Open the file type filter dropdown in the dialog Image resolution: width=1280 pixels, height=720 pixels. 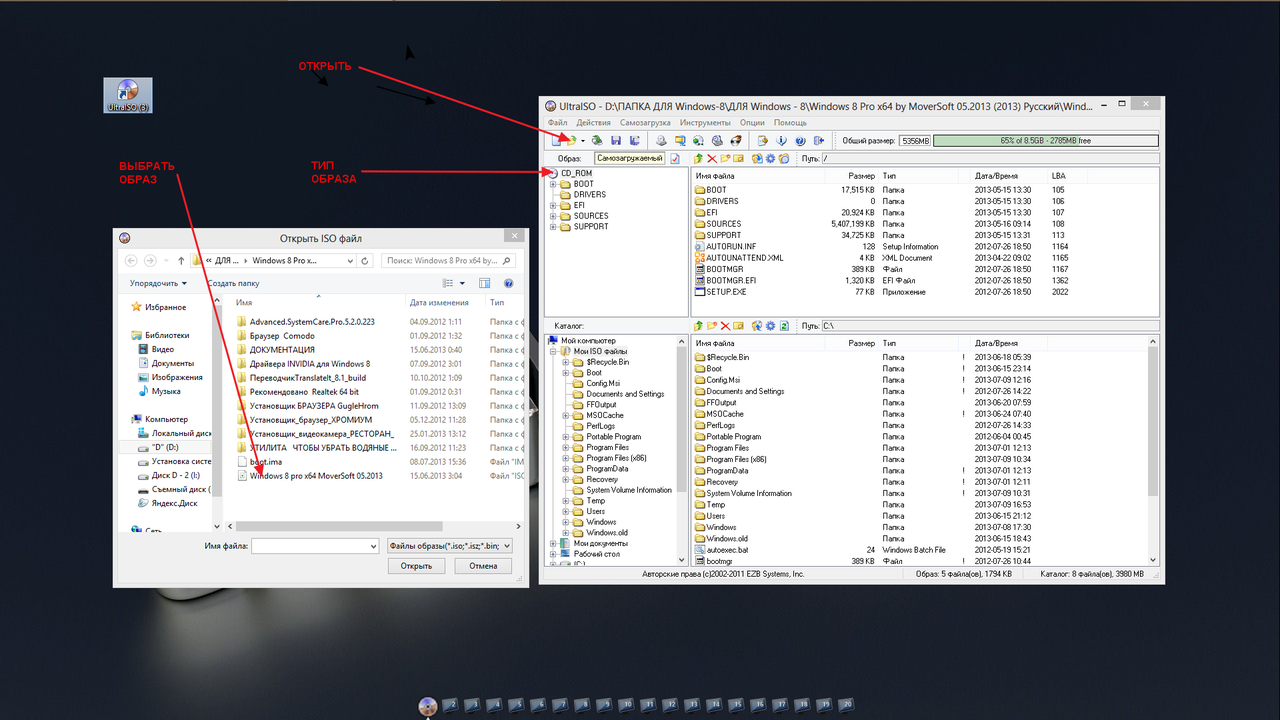(x=449, y=546)
